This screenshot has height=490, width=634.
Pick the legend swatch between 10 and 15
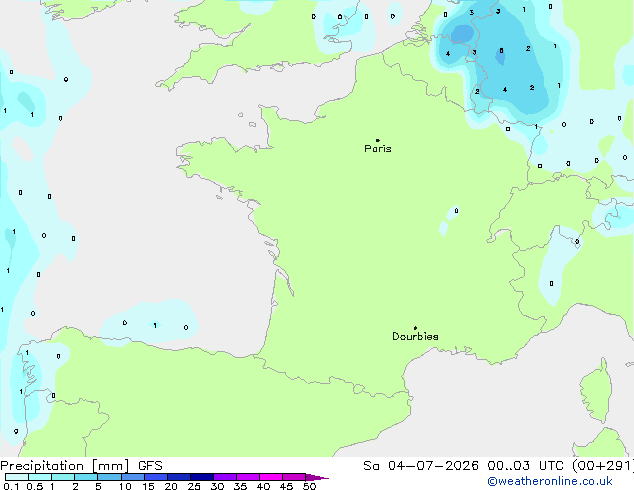(x=132, y=477)
